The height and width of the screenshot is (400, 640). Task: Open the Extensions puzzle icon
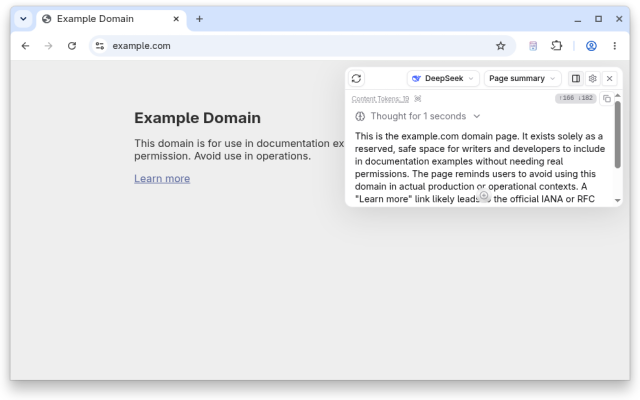(x=556, y=46)
